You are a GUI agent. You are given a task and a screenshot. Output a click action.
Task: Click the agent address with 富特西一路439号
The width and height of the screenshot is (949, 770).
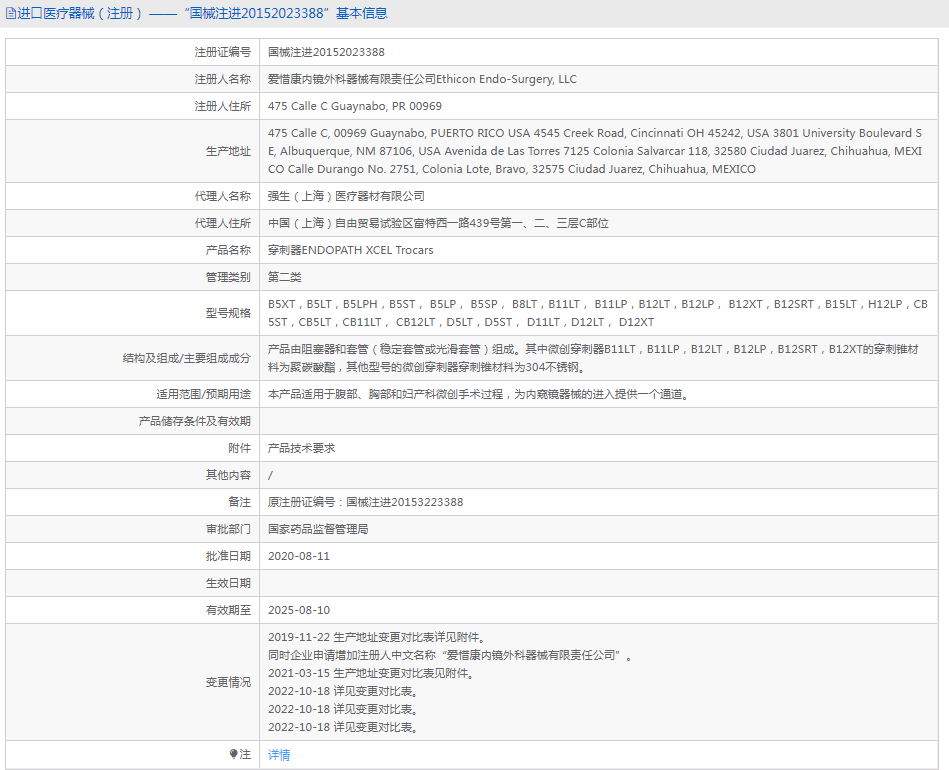coord(438,223)
